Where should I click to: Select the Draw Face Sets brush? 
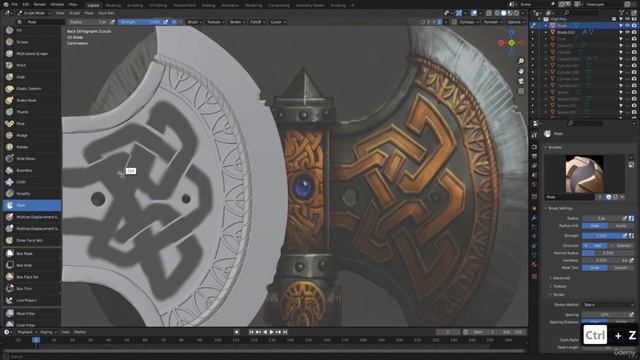pyautogui.click(x=32, y=240)
